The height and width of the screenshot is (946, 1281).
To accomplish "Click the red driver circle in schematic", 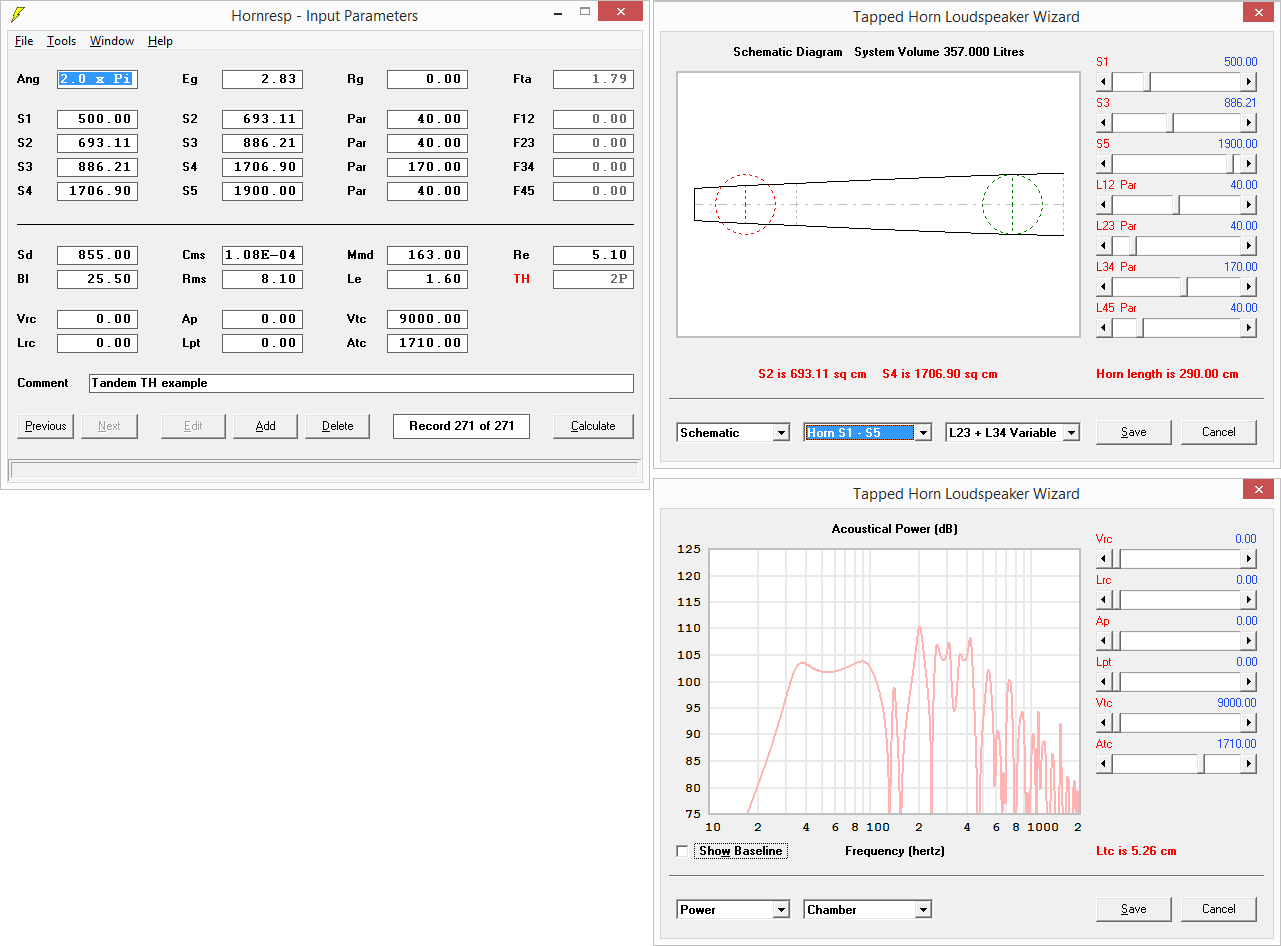I will point(745,204).
